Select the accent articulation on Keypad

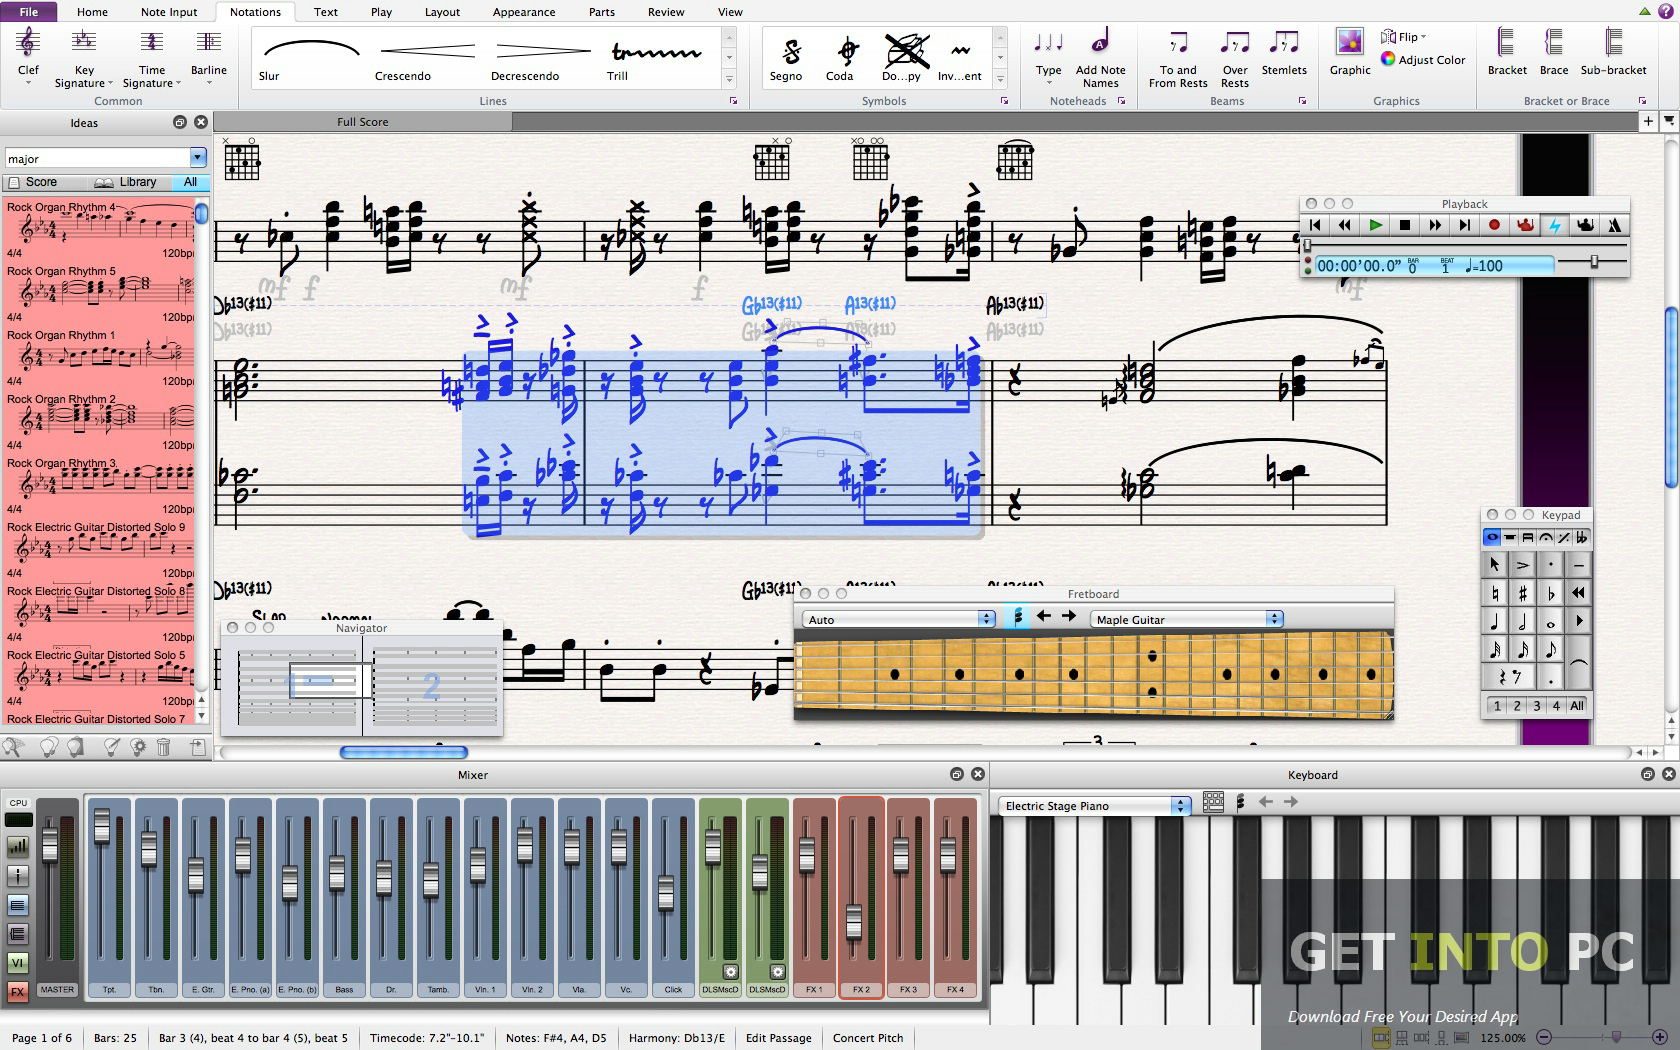[1522, 565]
